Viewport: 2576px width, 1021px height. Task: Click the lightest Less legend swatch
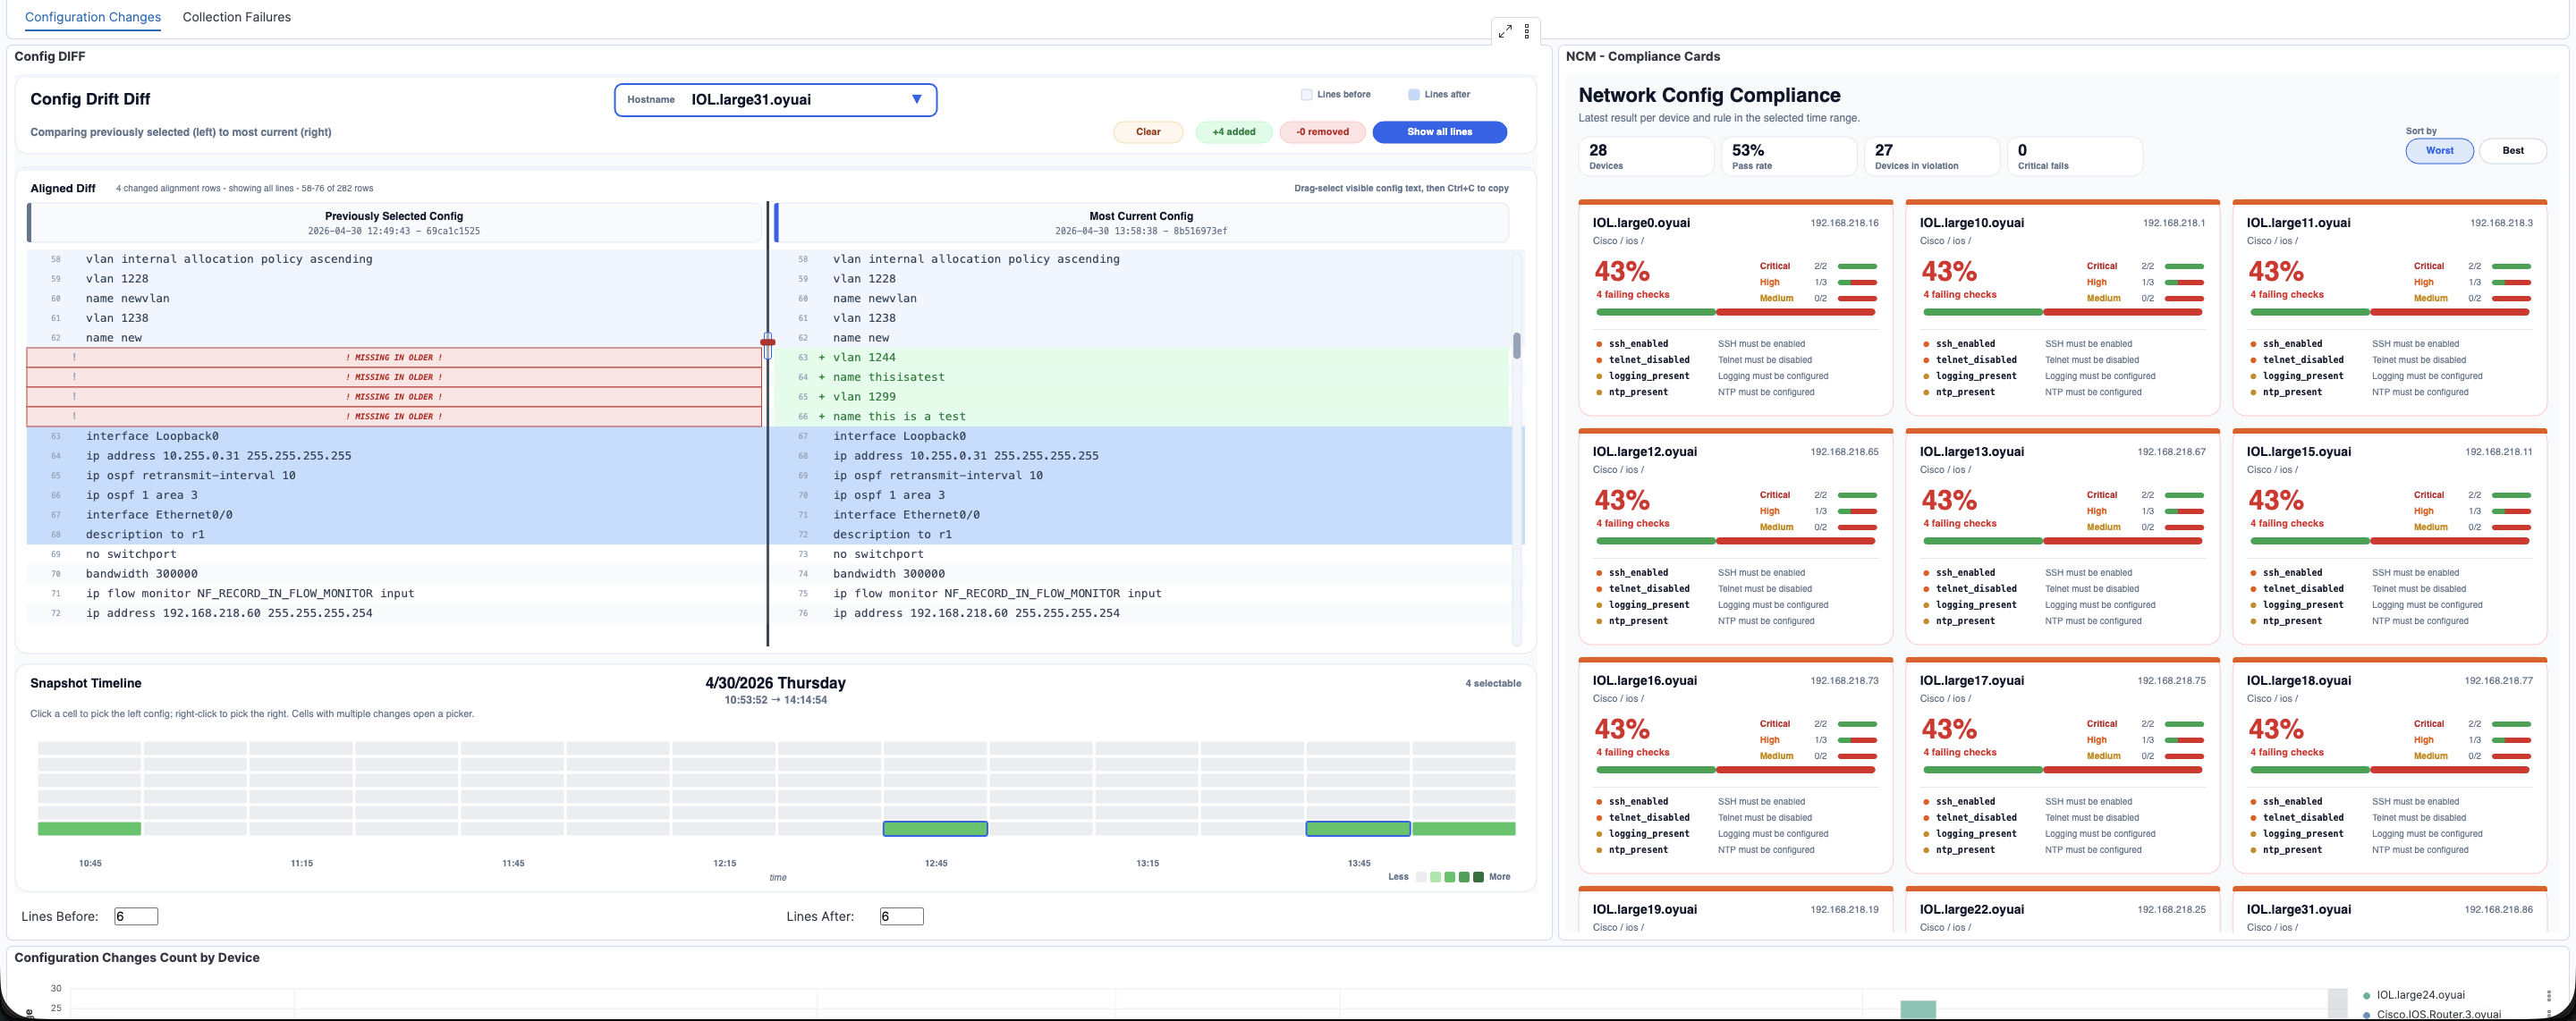(x=1421, y=877)
